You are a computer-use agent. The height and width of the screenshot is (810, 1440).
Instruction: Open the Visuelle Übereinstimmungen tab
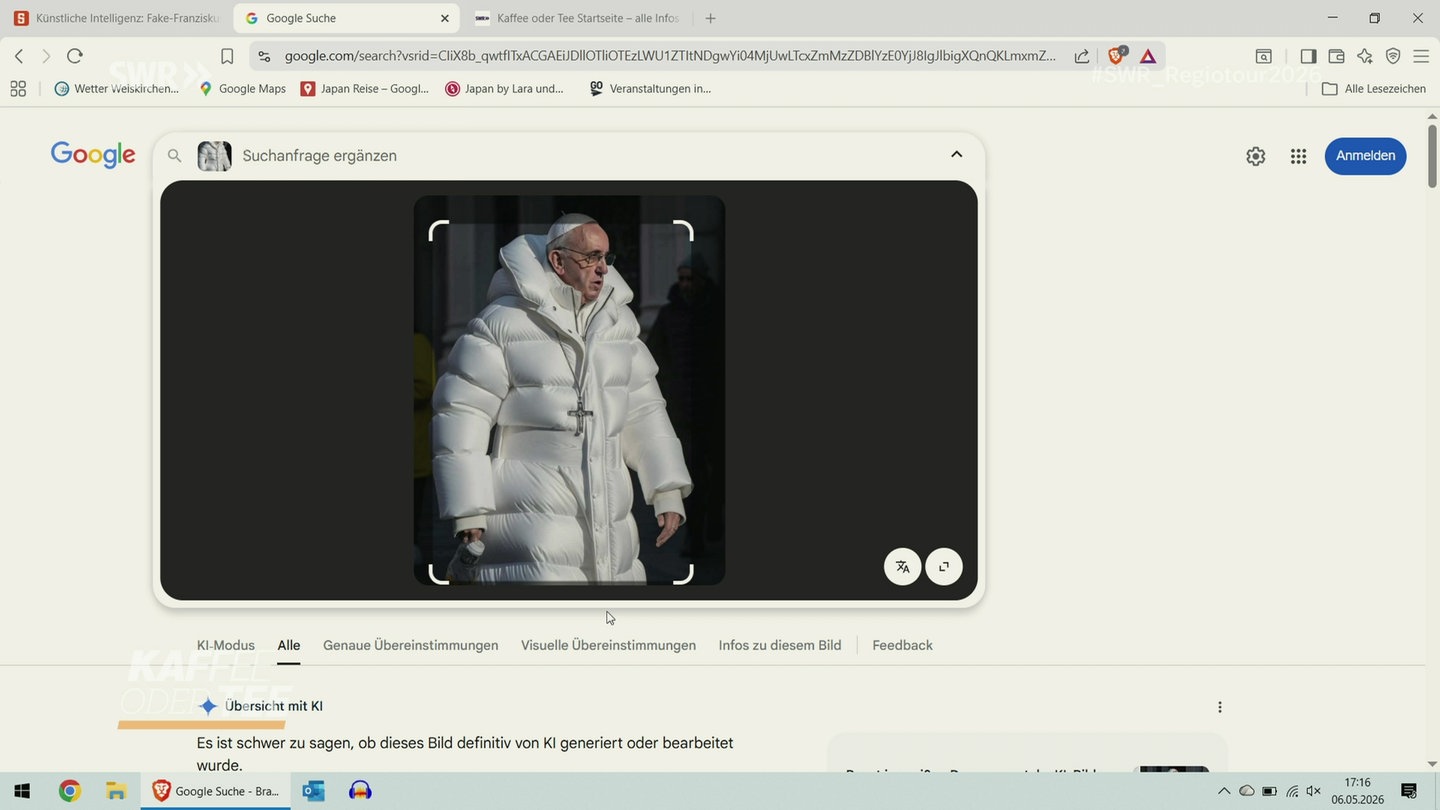608,645
